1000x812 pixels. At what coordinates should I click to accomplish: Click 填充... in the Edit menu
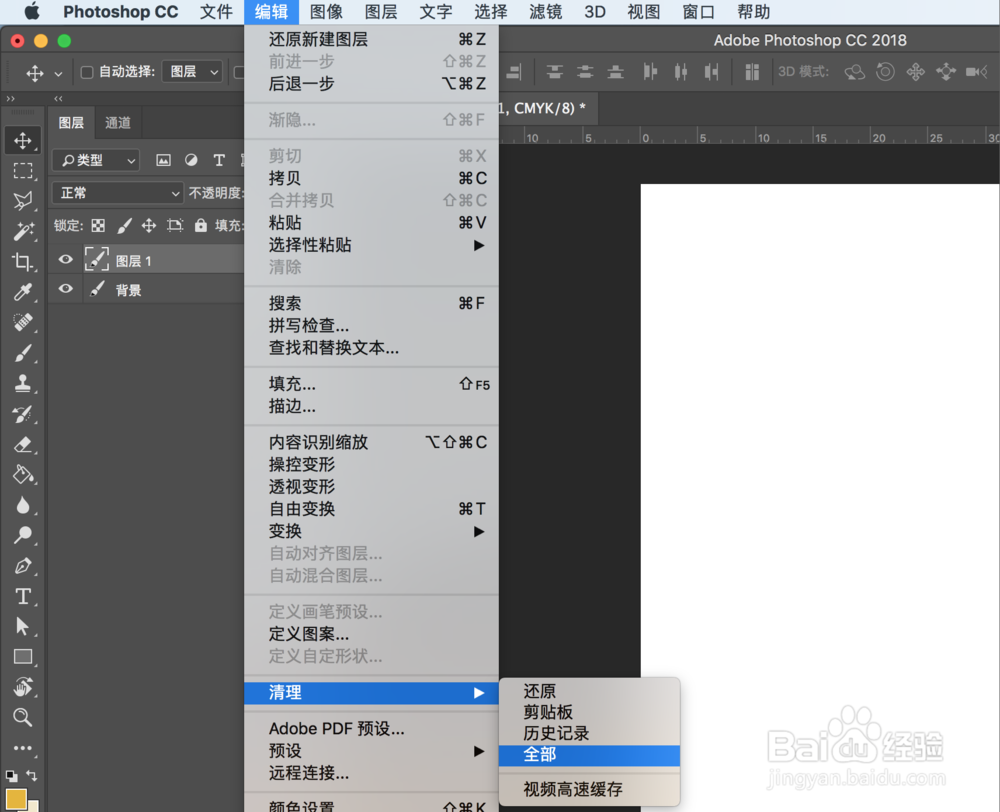[371, 384]
